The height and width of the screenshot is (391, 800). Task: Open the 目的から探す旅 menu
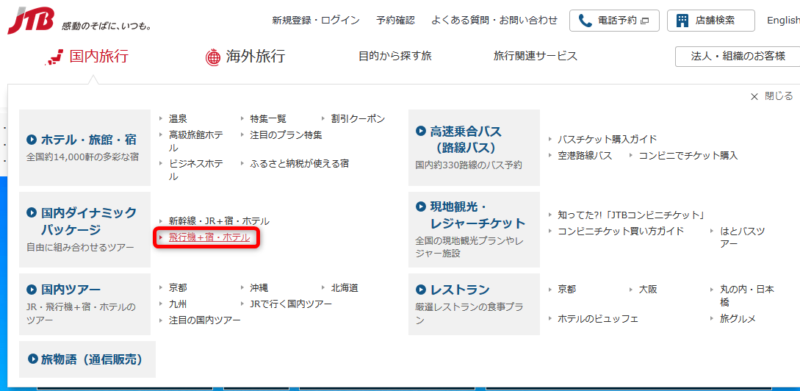click(x=395, y=56)
